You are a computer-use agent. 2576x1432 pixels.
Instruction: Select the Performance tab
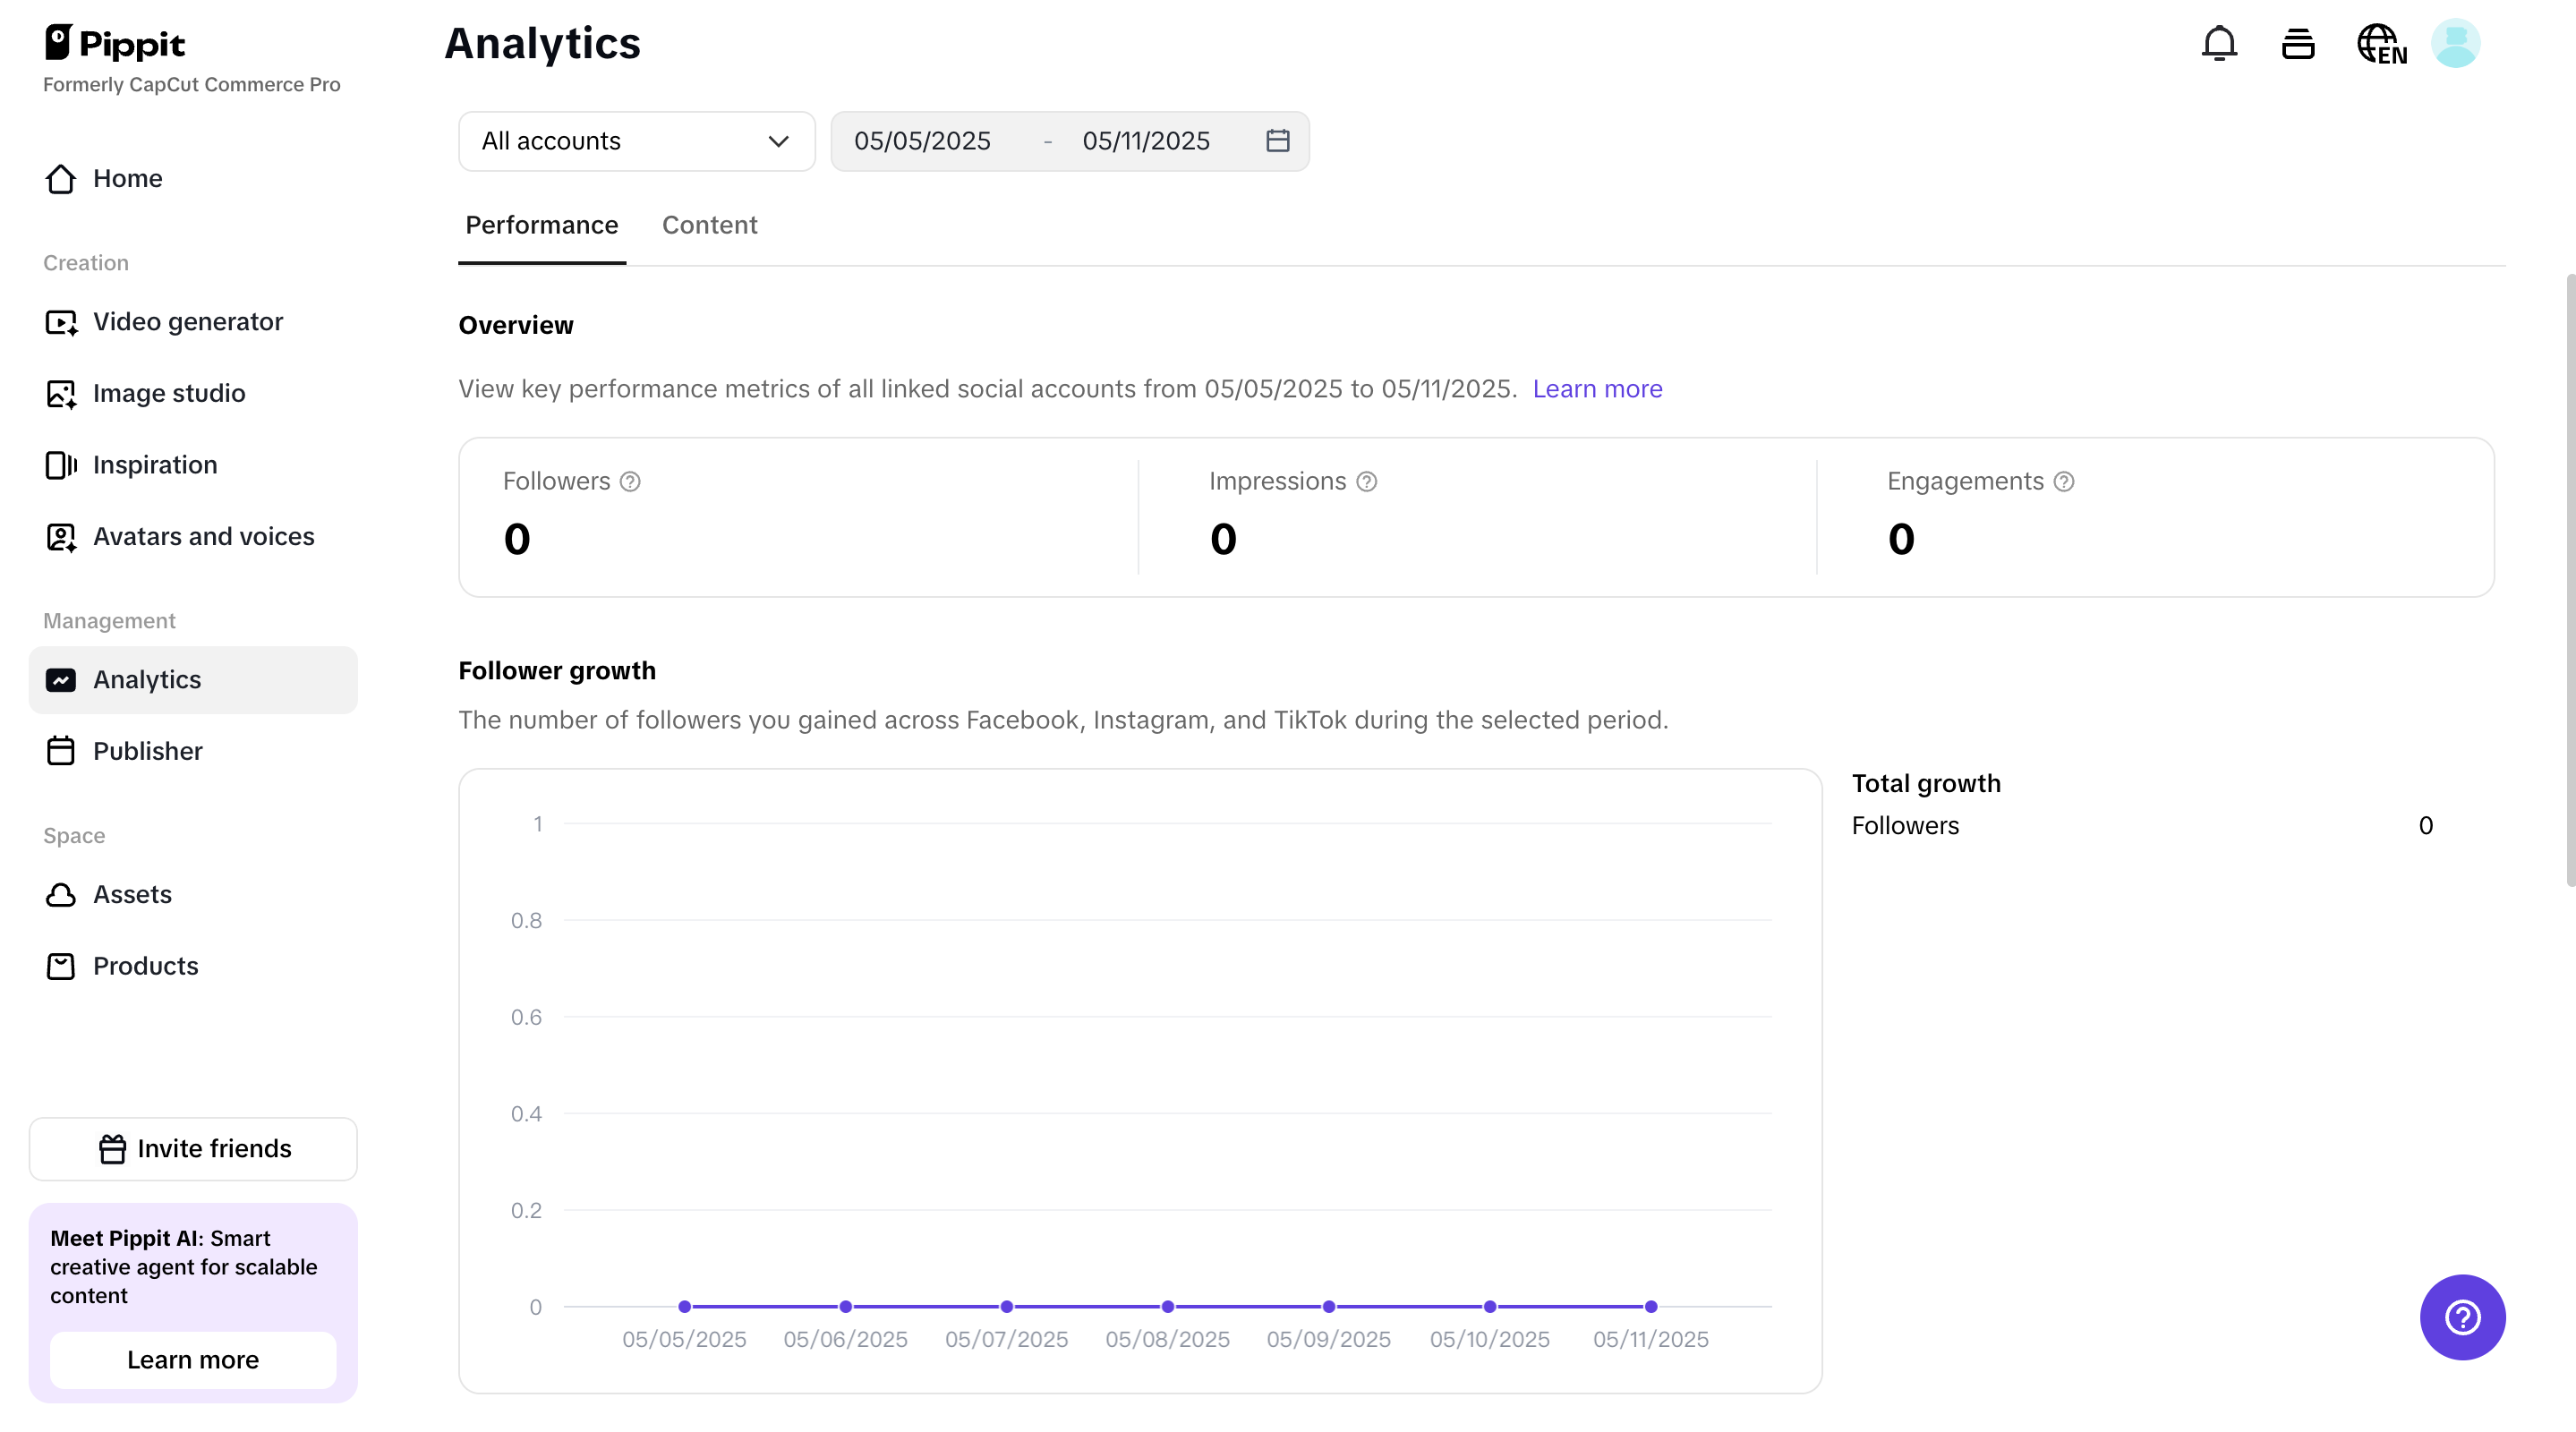click(541, 225)
